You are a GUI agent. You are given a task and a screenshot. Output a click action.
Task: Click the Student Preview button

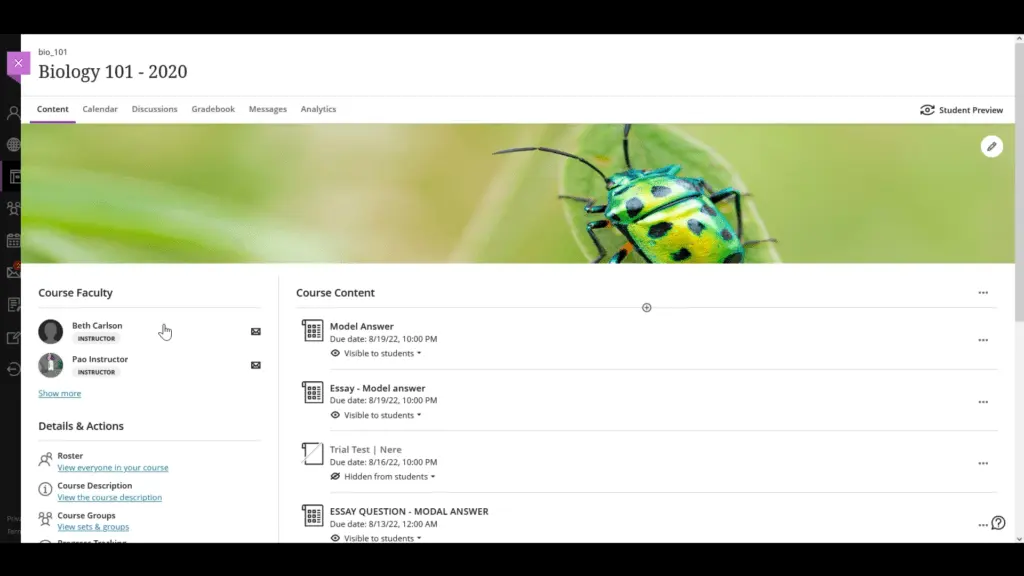pos(961,110)
